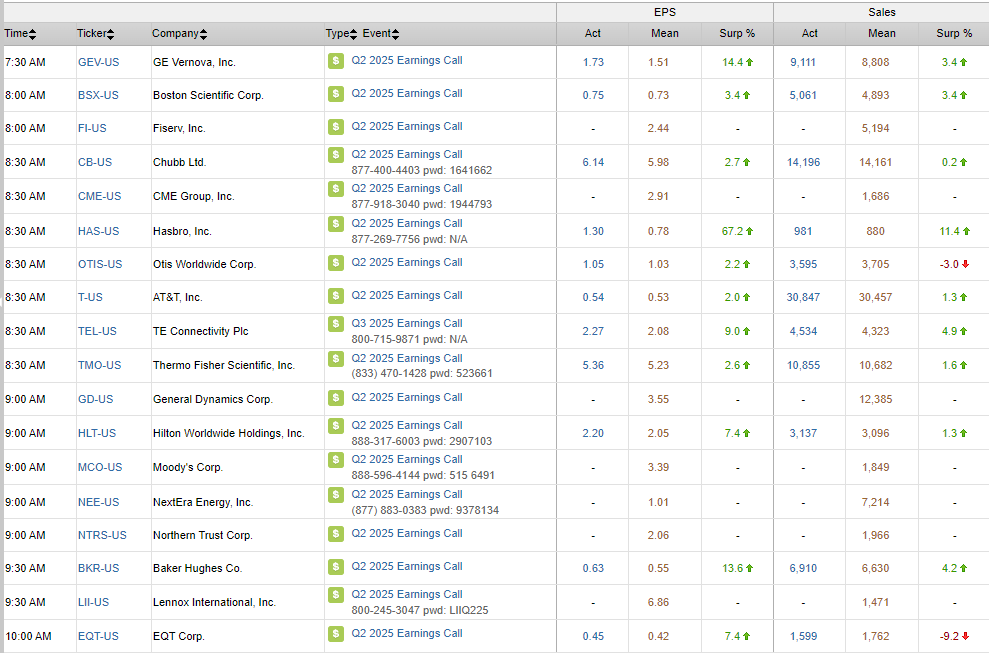This screenshot has height=653, width=989.
Task: Click the earnings icon in Baker Hughes row
Action: (336, 567)
